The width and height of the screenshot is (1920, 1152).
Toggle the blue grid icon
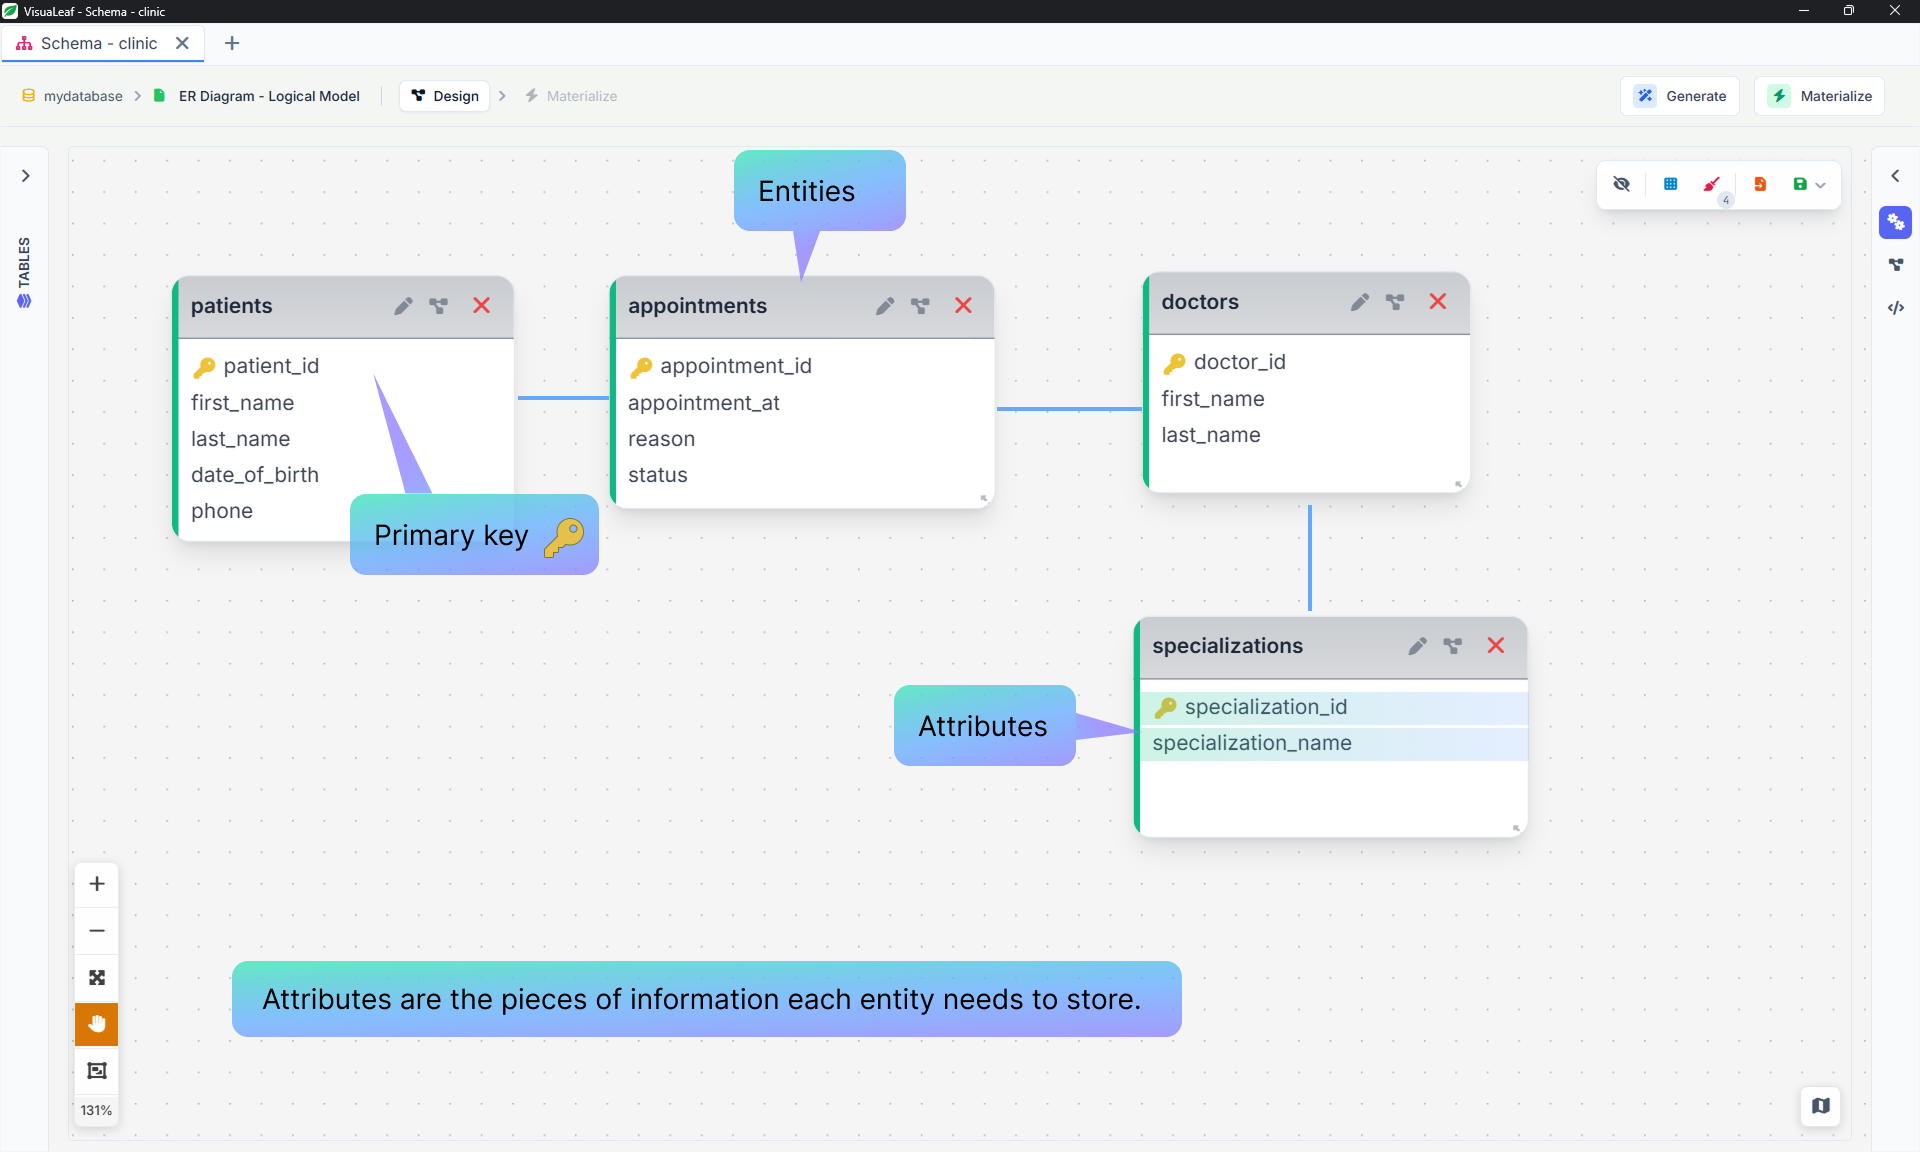click(1670, 184)
